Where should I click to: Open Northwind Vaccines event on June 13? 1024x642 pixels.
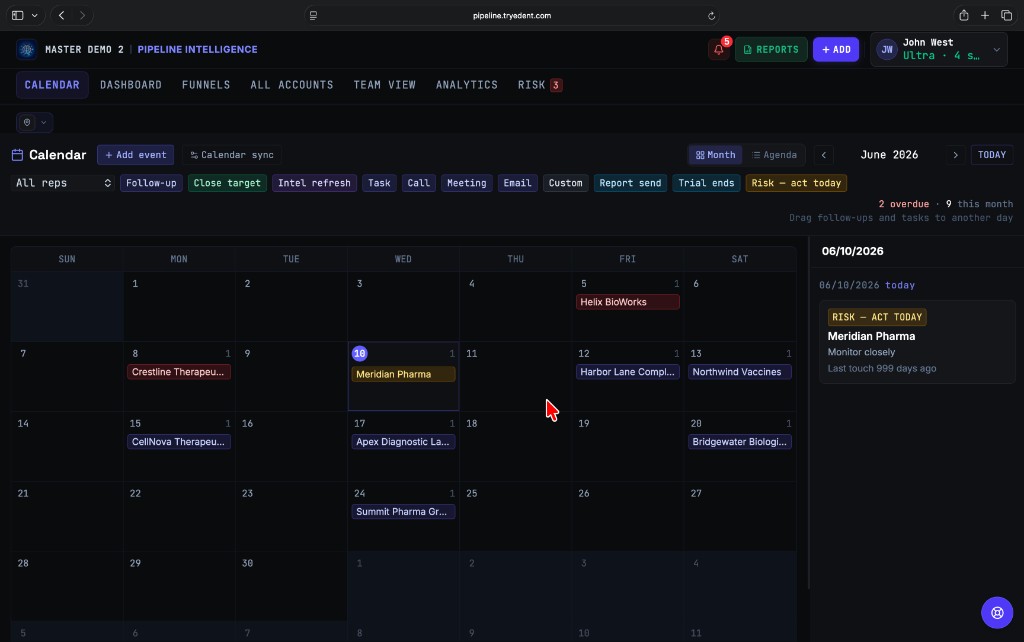coord(740,372)
